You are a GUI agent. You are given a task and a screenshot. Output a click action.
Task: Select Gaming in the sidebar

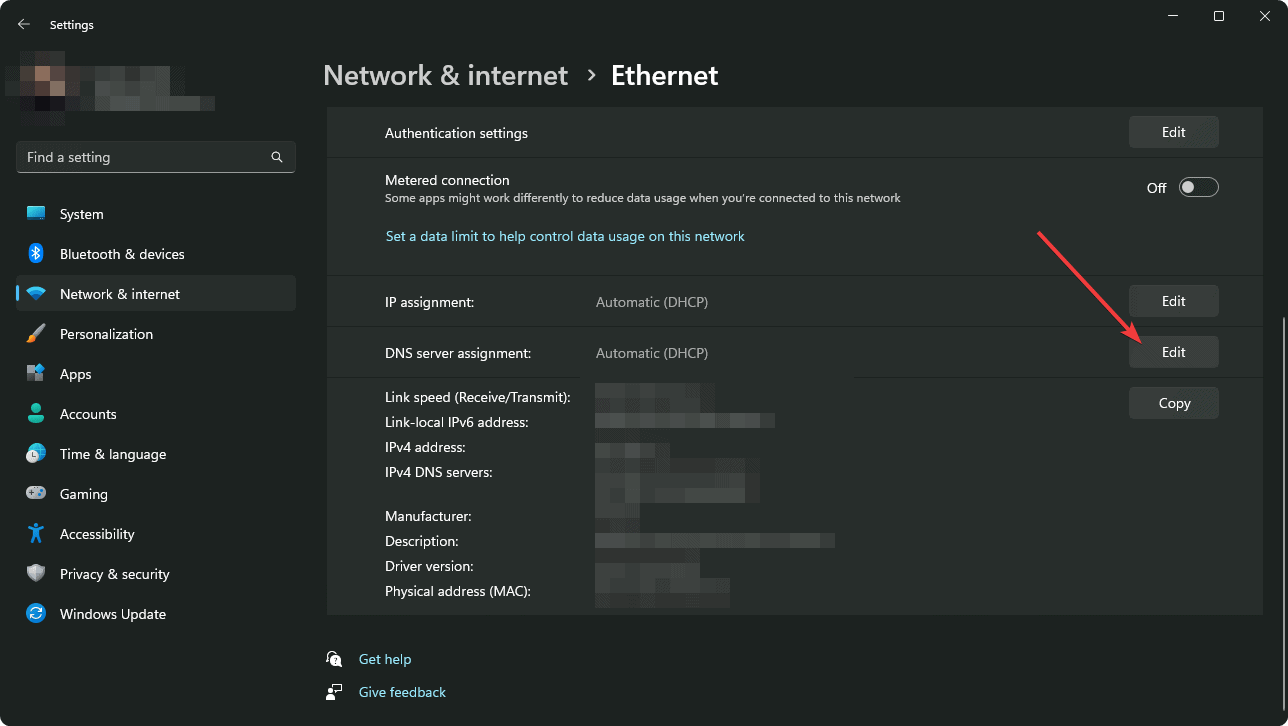pos(156,494)
